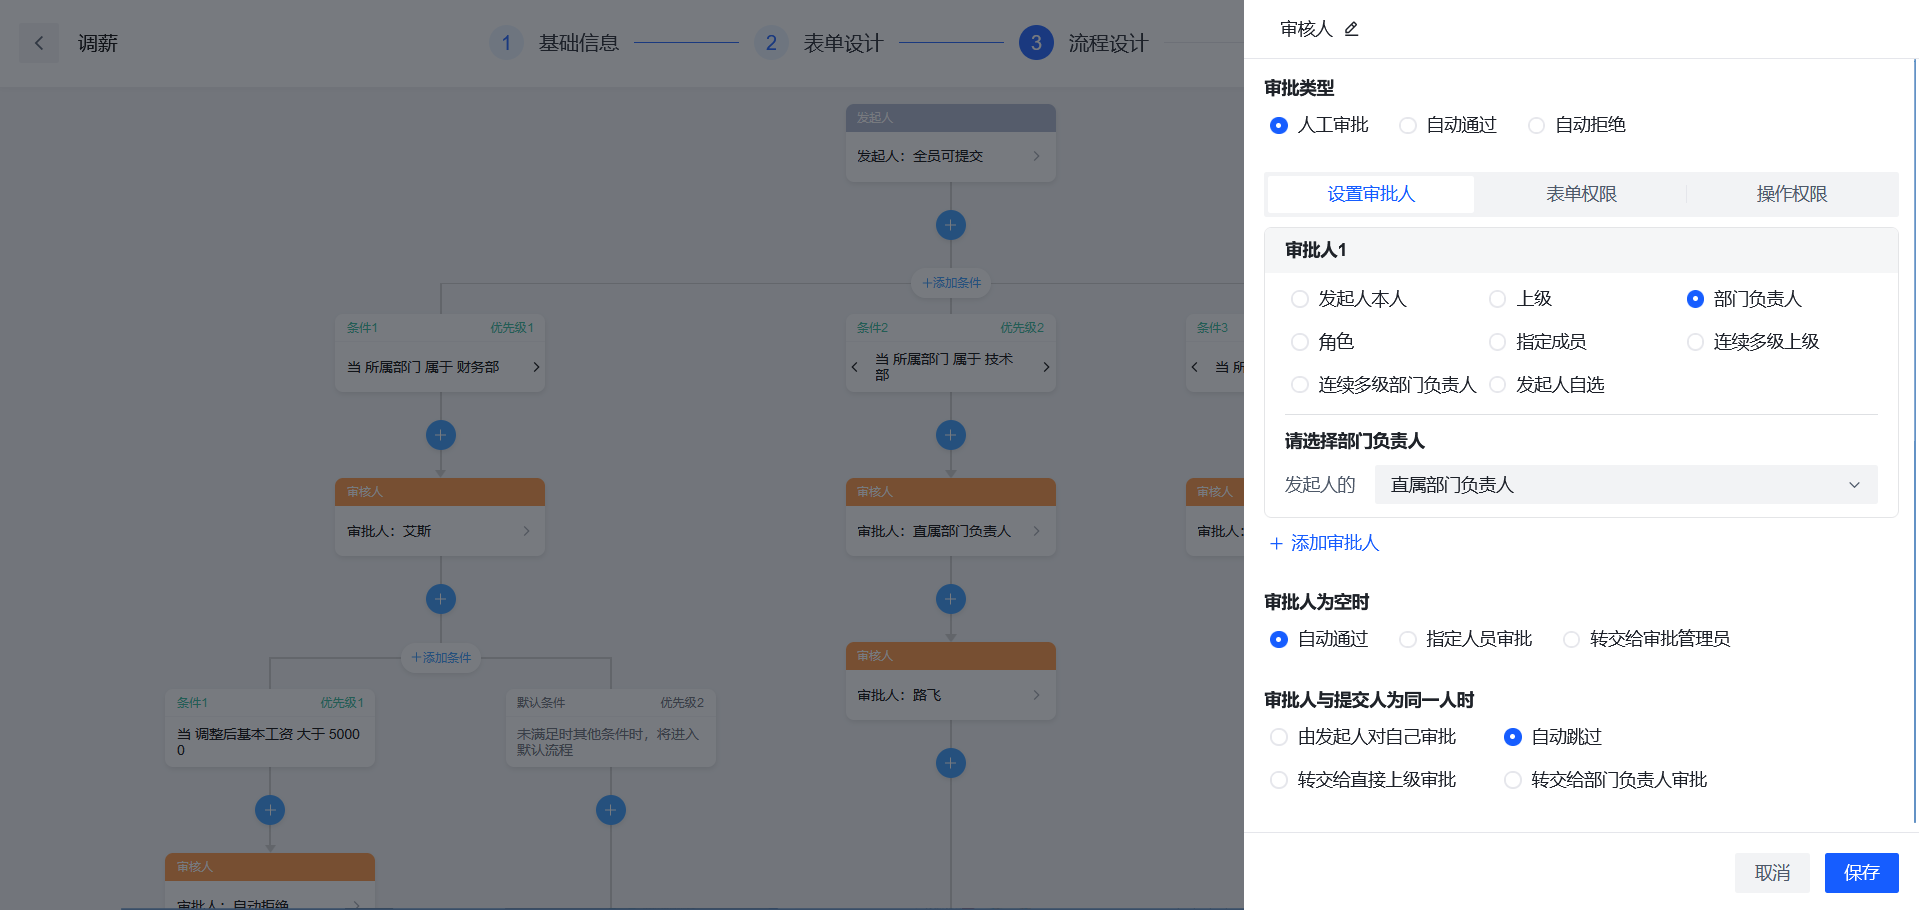Image resolution: width=1919 pixels, height=910 pixels.
Task: Click plus node below 直属部门负责人 approver card
Action: 950,599
